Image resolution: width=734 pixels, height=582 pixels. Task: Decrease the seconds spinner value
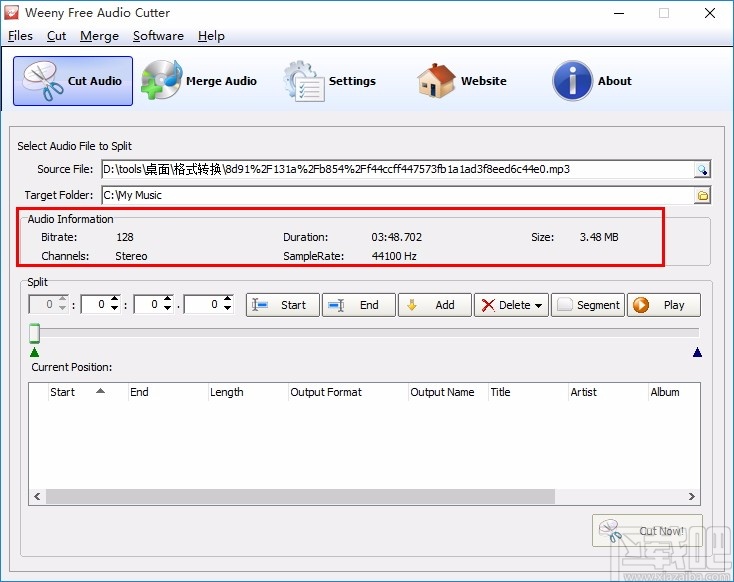(168, 309)
